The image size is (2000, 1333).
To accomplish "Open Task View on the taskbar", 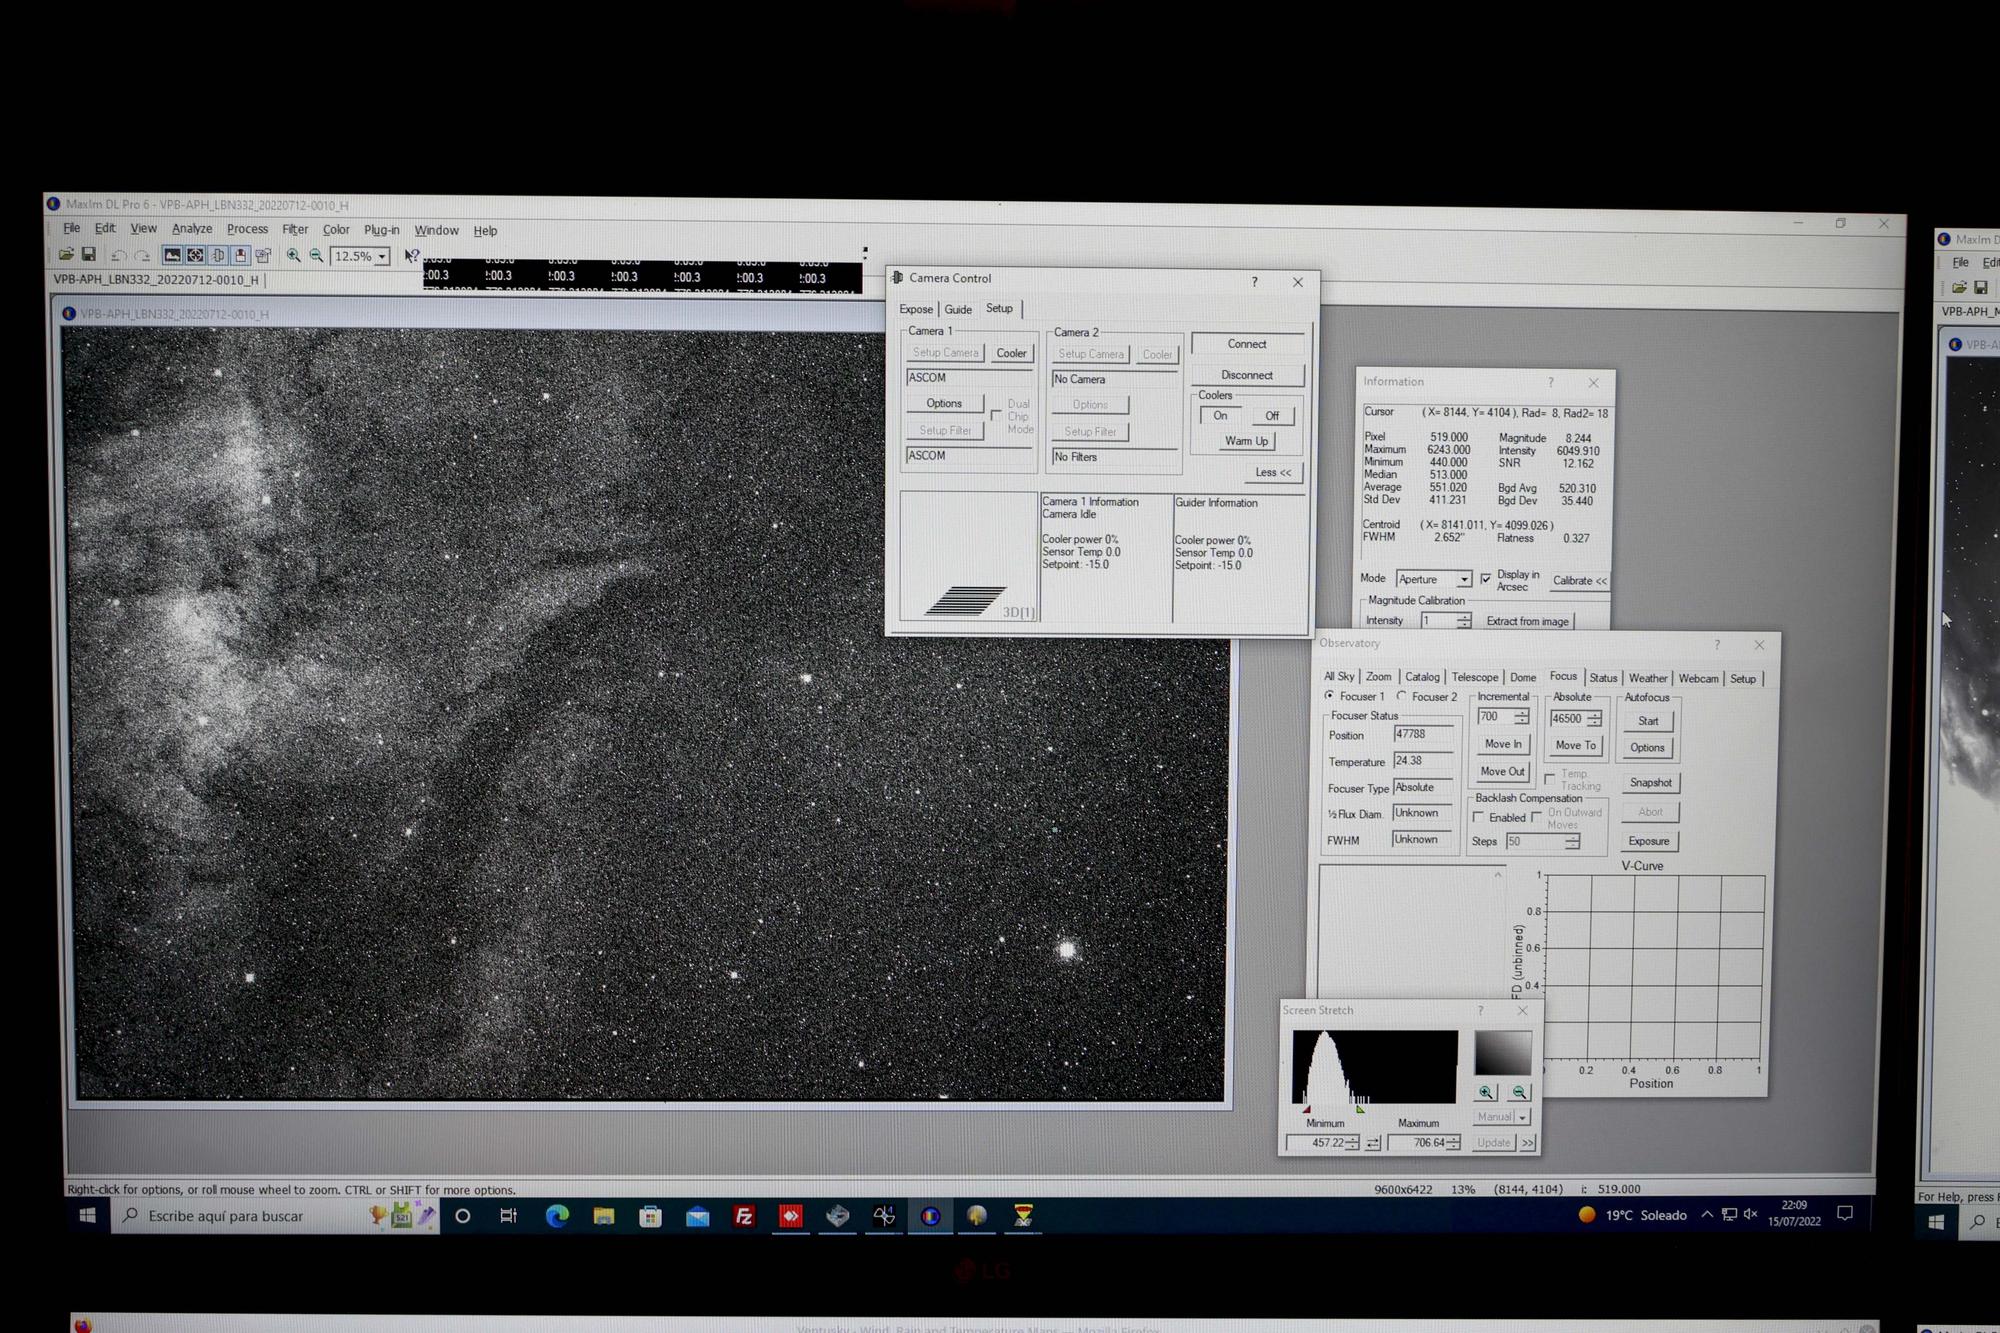I will coord(509,1216).
